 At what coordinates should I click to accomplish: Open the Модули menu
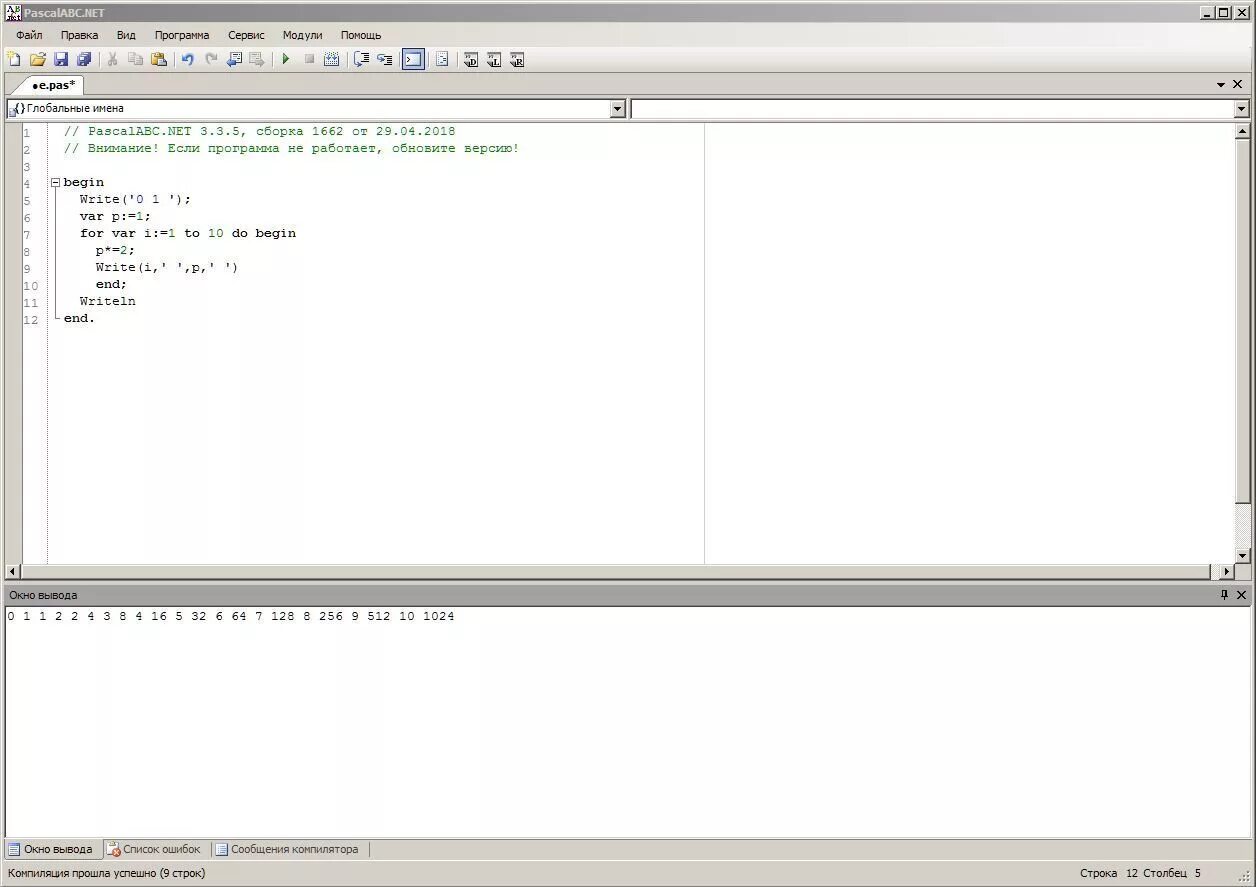302,35
